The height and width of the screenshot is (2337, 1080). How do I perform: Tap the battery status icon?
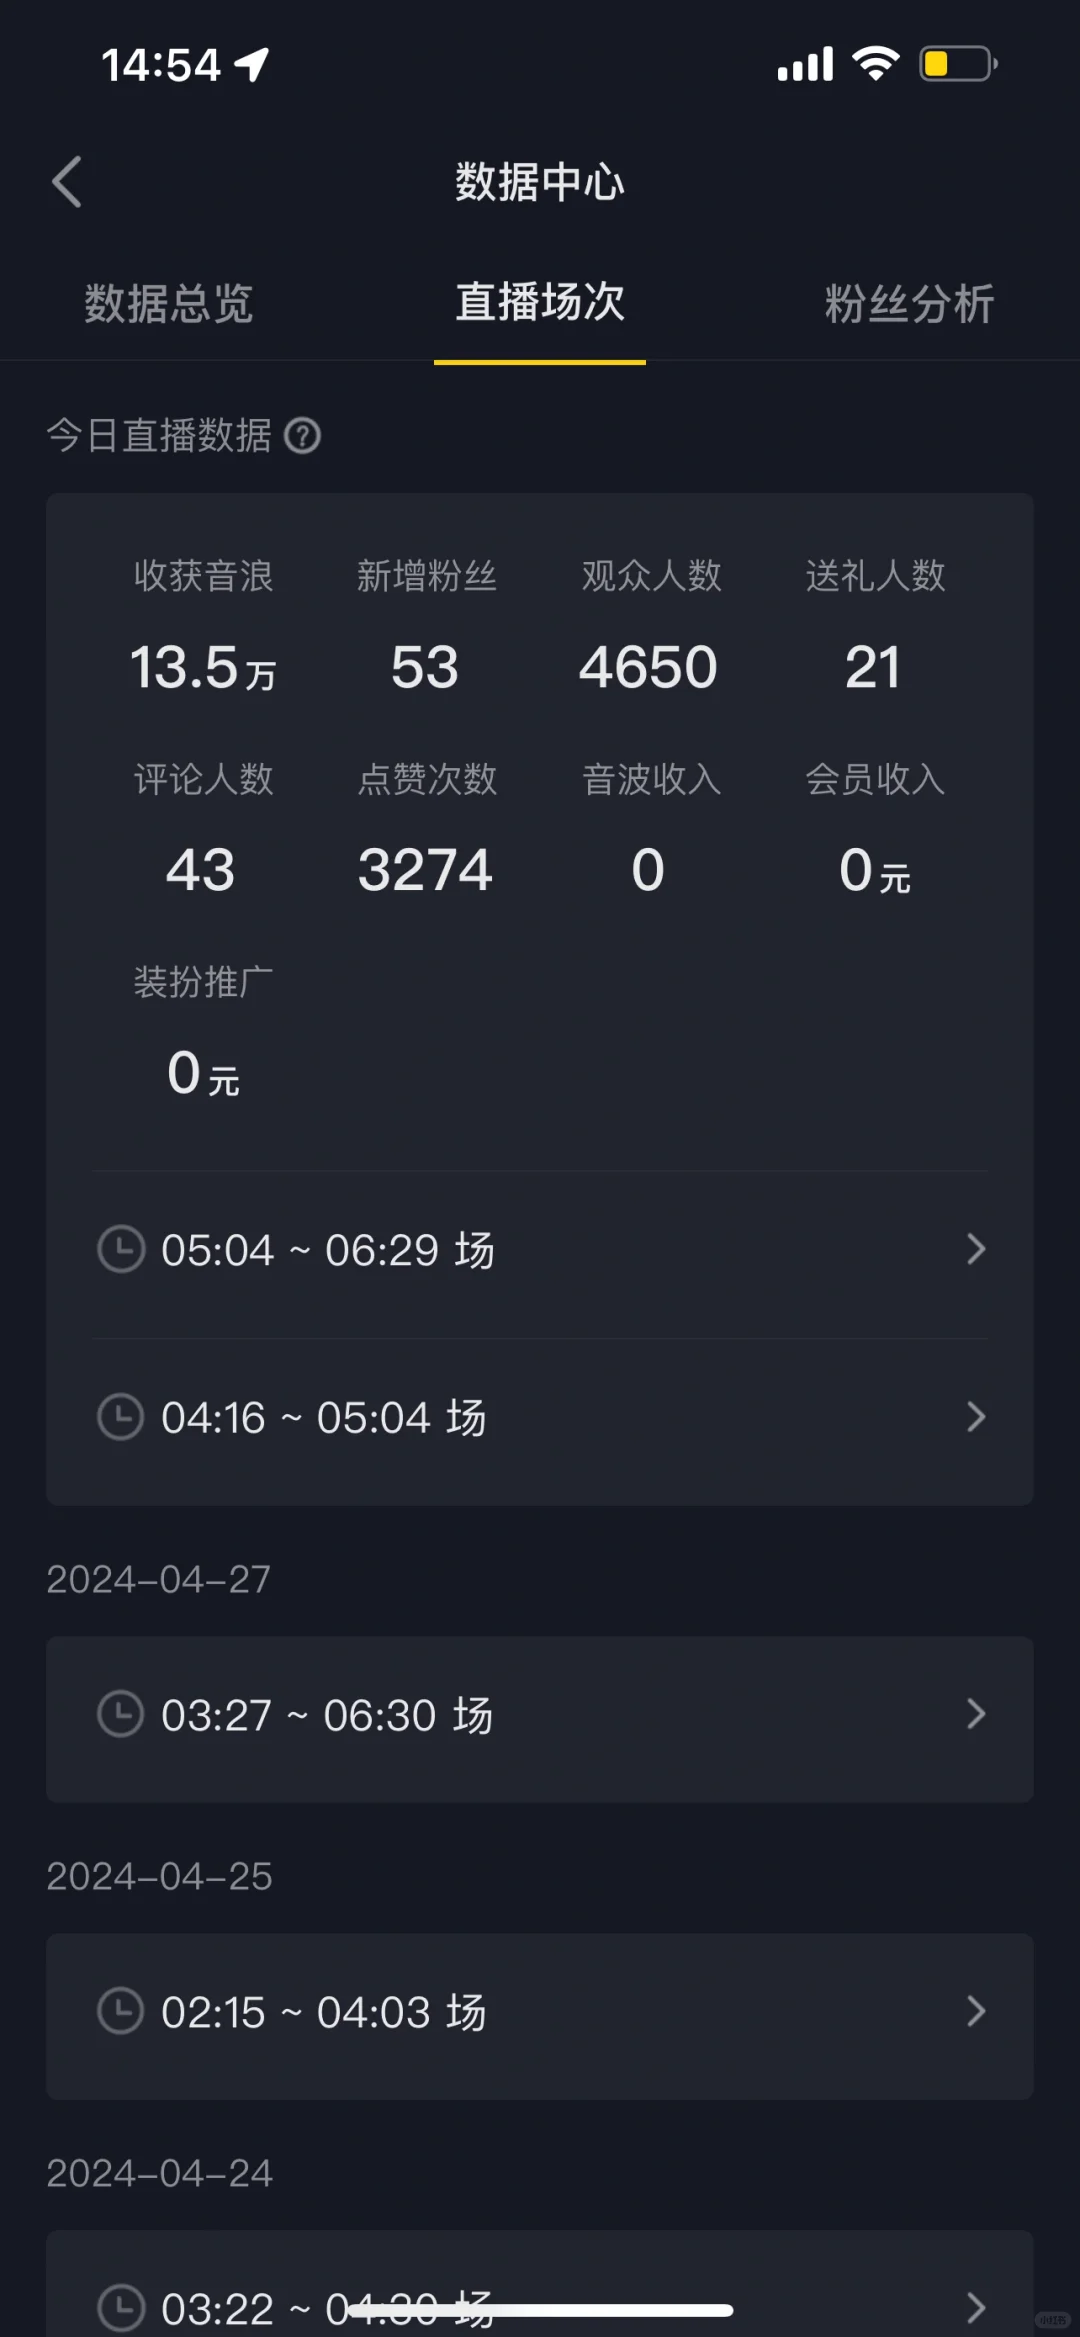pos(957,65)
